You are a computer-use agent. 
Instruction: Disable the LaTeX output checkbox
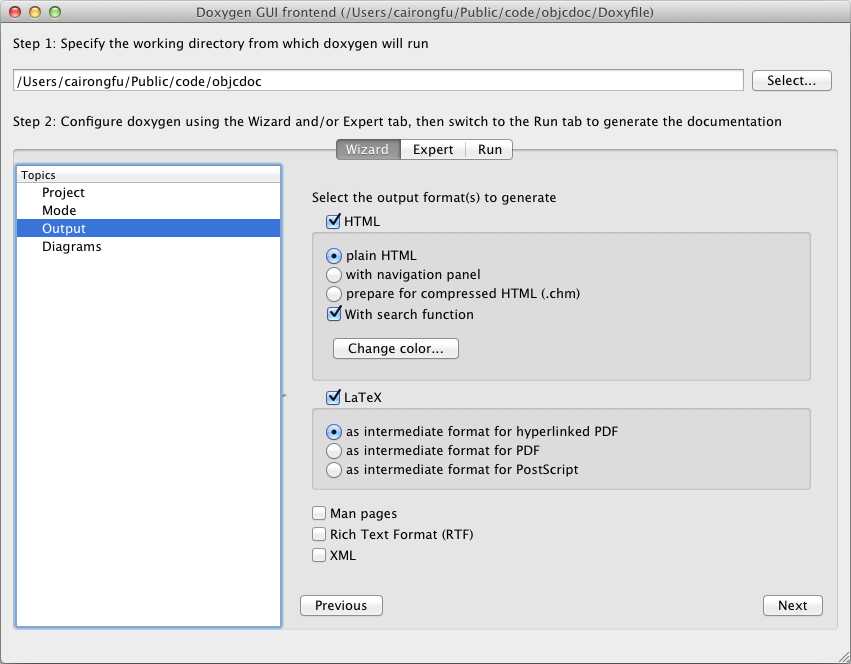pyautogui.click(x=334, y=397)
